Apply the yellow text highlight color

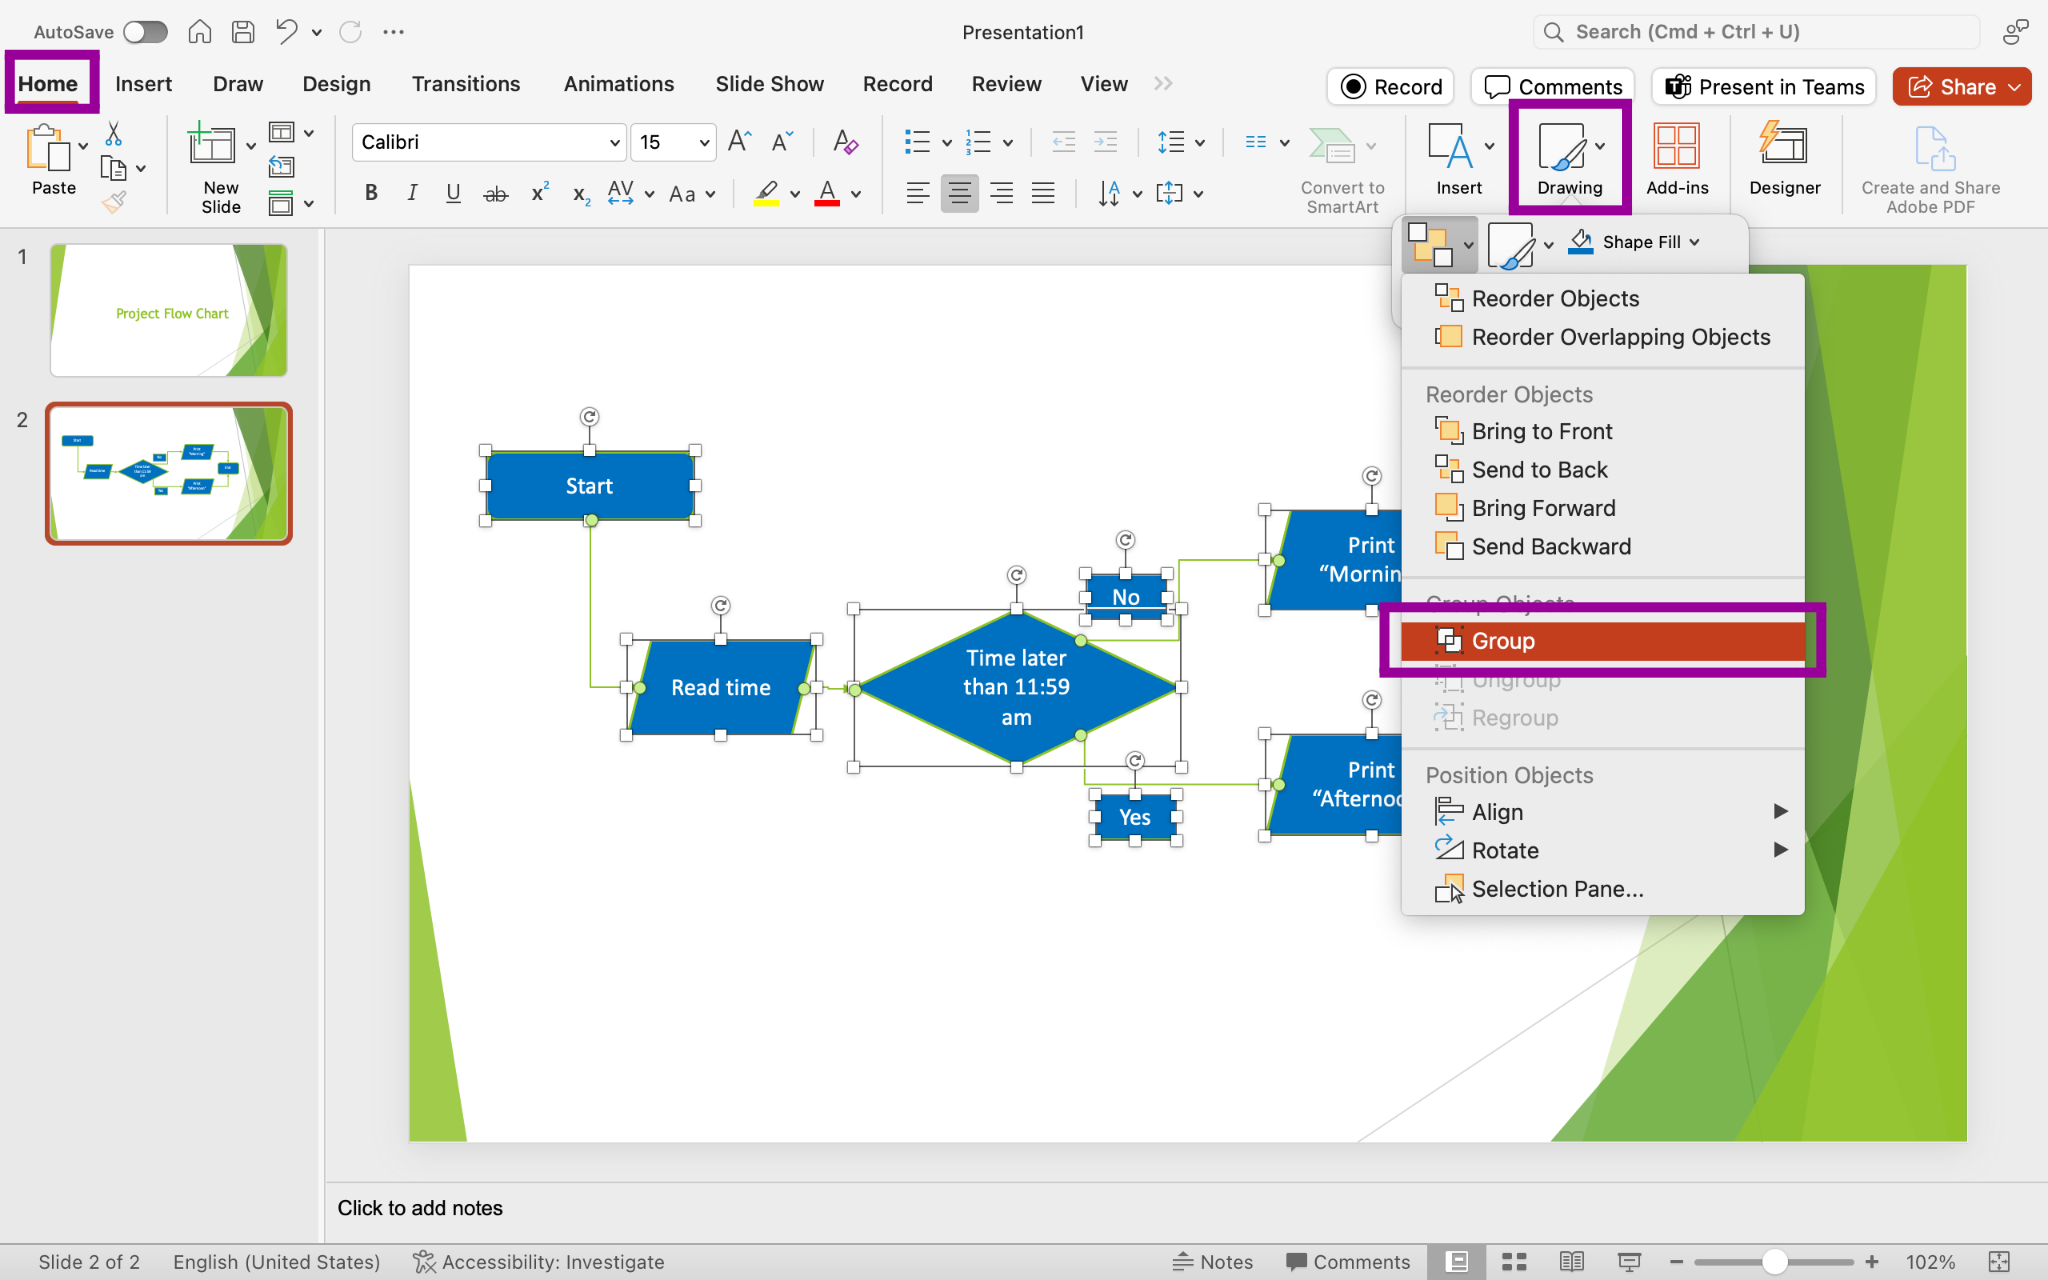click(766, 194)
